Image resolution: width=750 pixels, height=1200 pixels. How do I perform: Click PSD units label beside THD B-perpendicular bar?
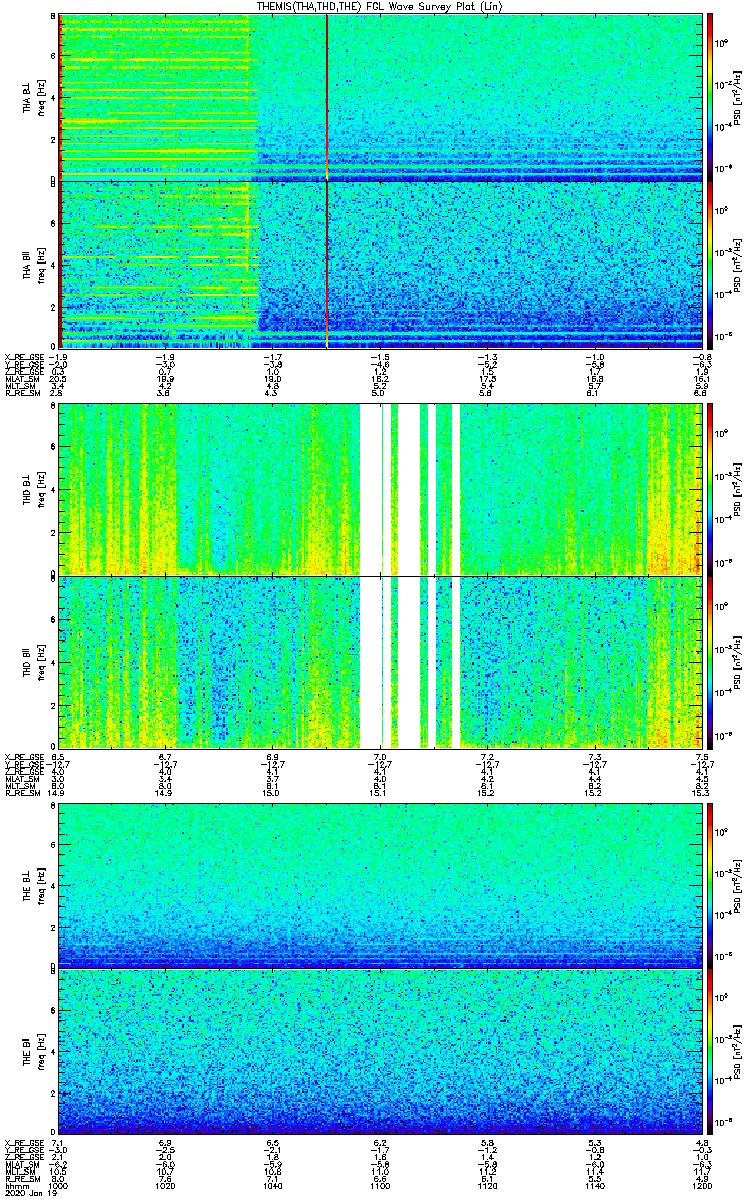pos(738,488)
